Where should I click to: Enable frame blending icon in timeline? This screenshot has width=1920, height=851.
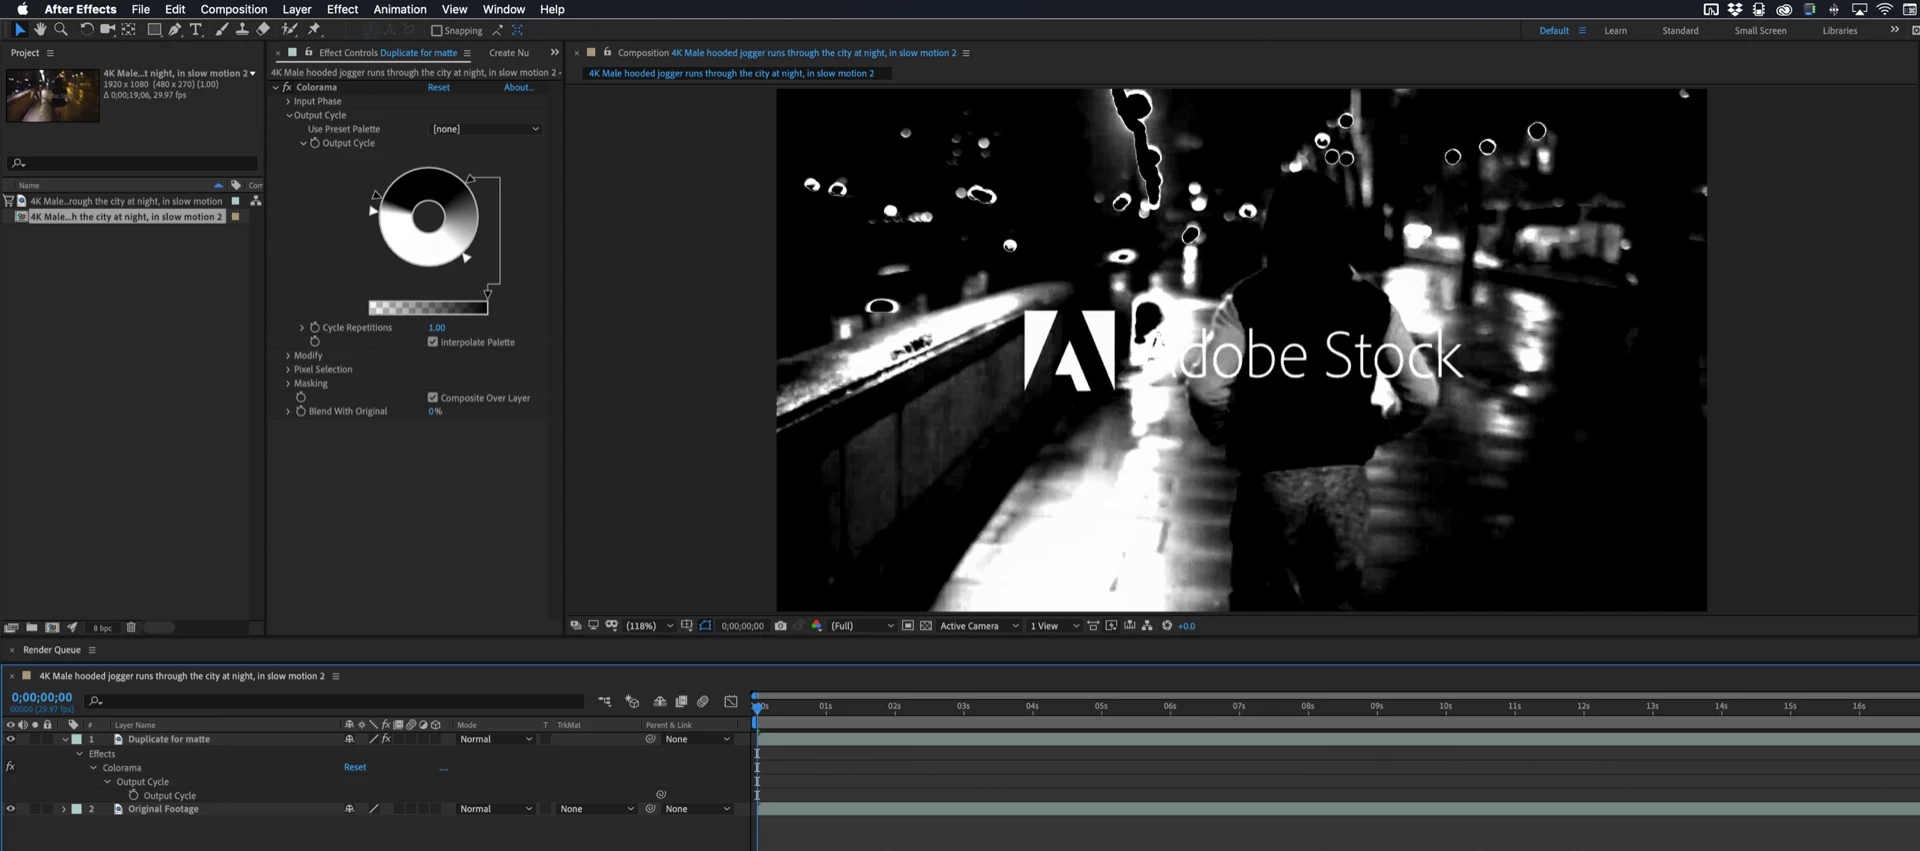coord(681,702)
